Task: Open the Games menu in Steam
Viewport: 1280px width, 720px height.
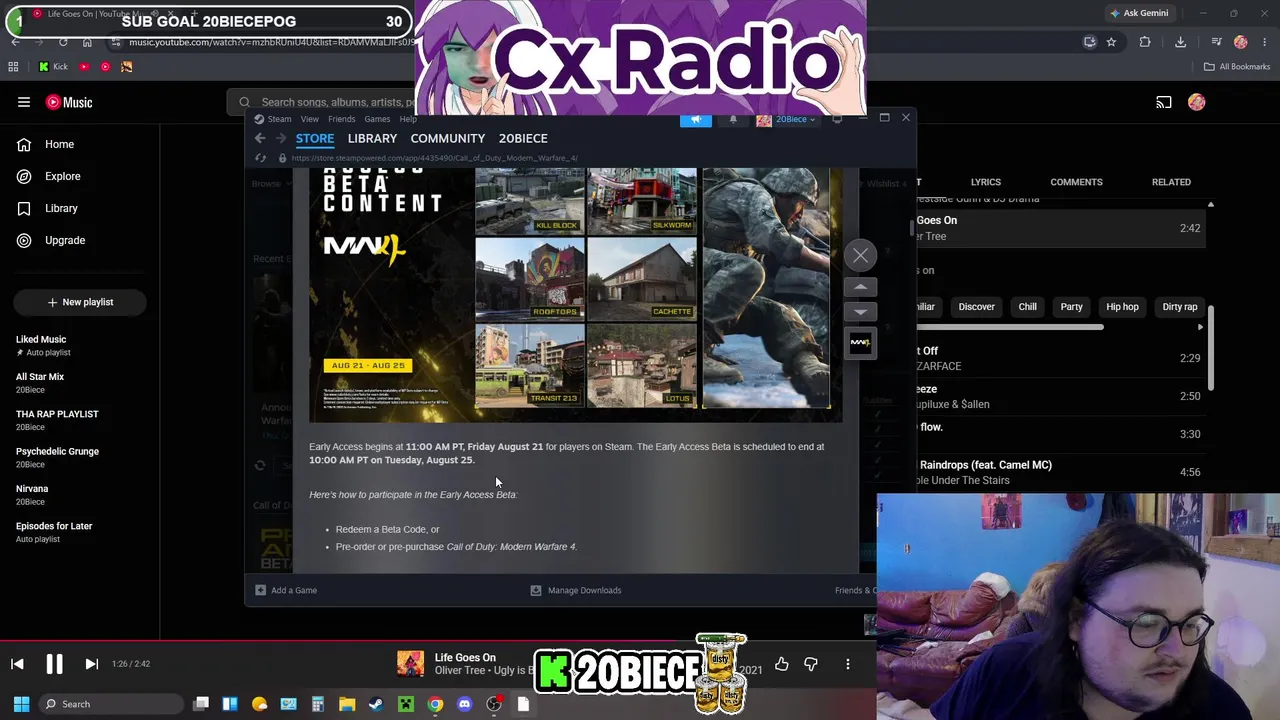Action: pyautogui.click(x=377, y=119)
